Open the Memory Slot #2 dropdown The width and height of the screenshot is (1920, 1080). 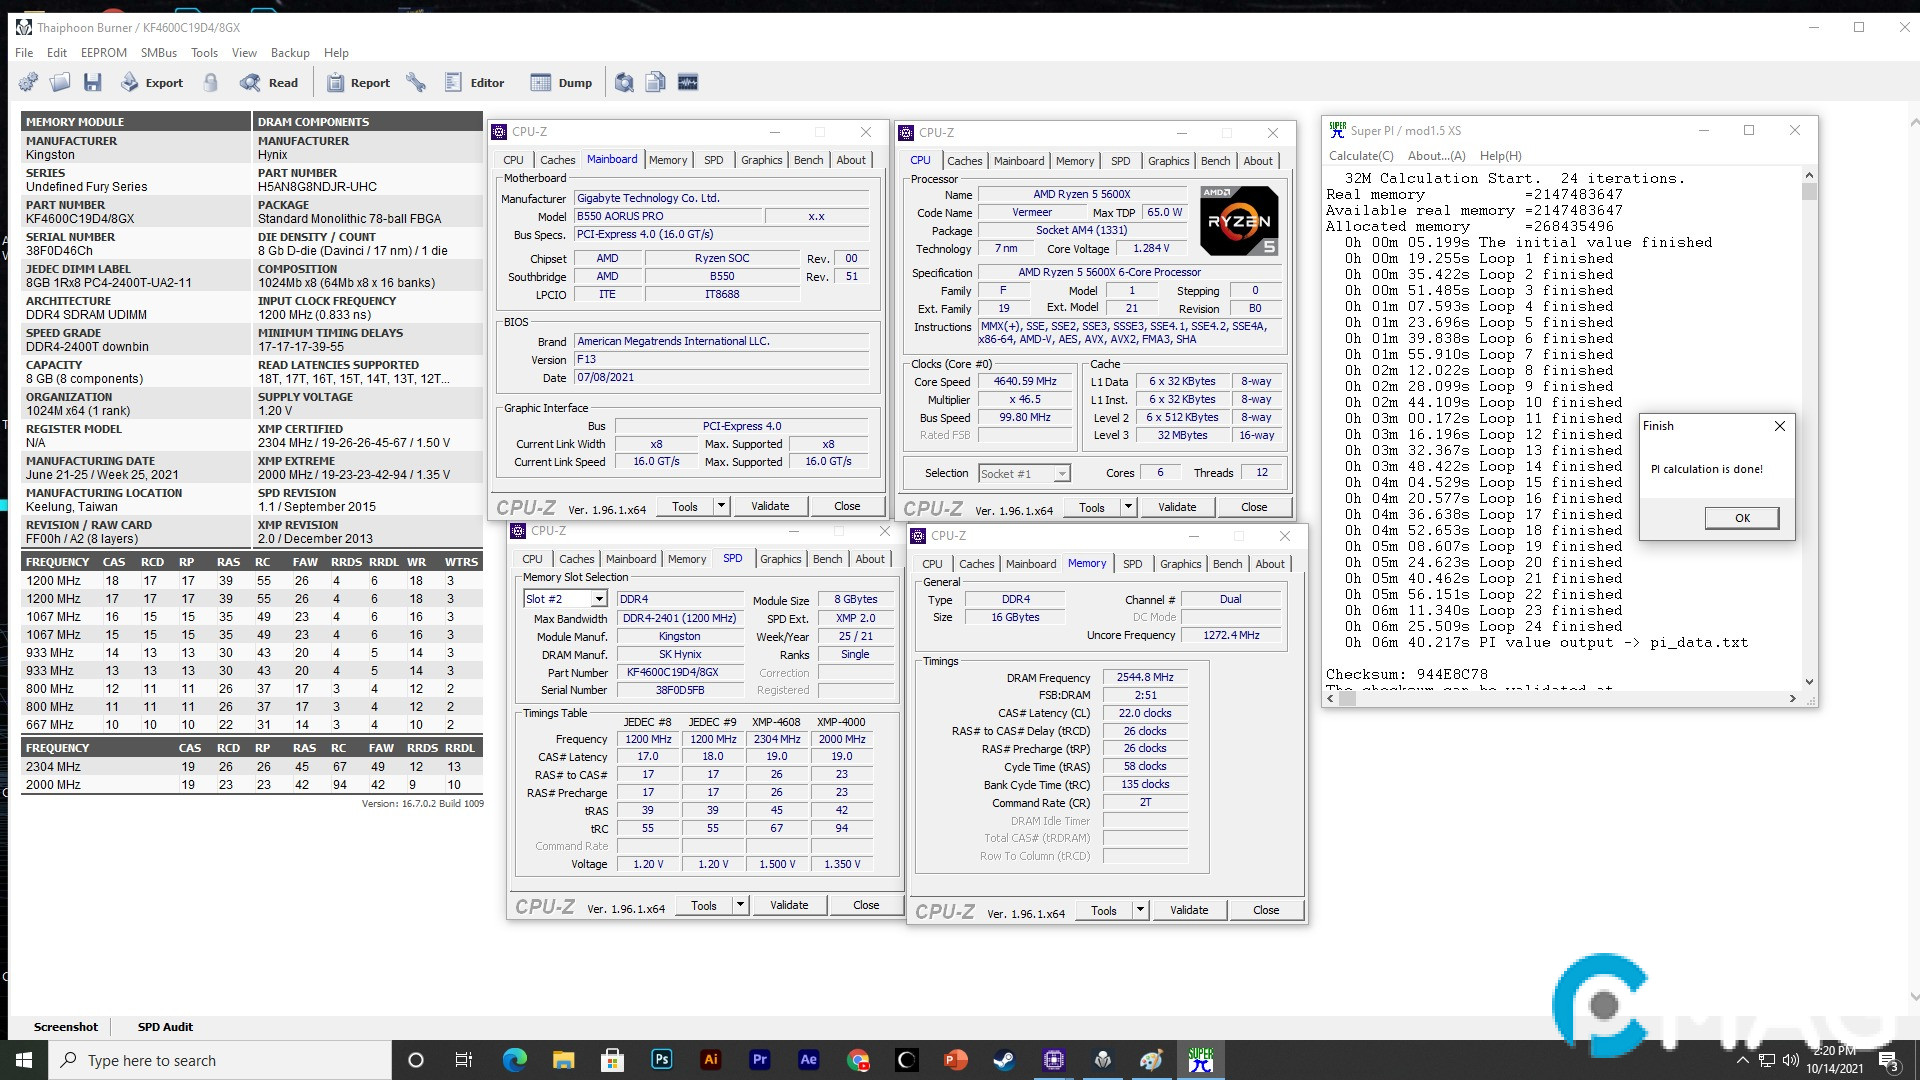(599, 599)
